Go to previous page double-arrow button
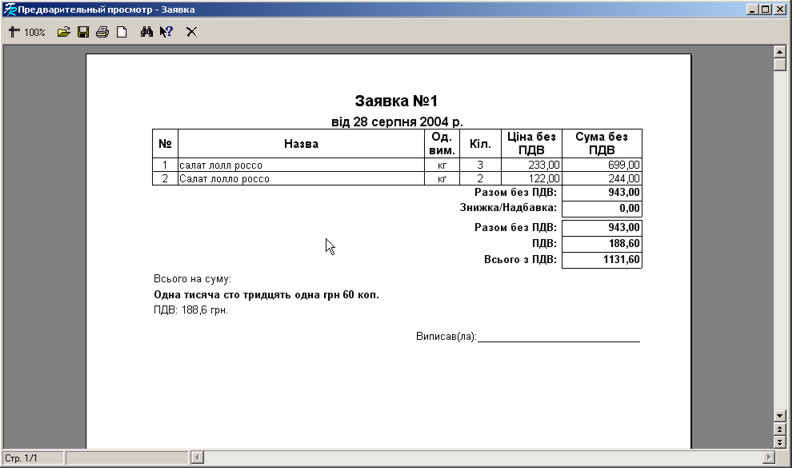Screen dimensions: 792x468 point(780,428)
